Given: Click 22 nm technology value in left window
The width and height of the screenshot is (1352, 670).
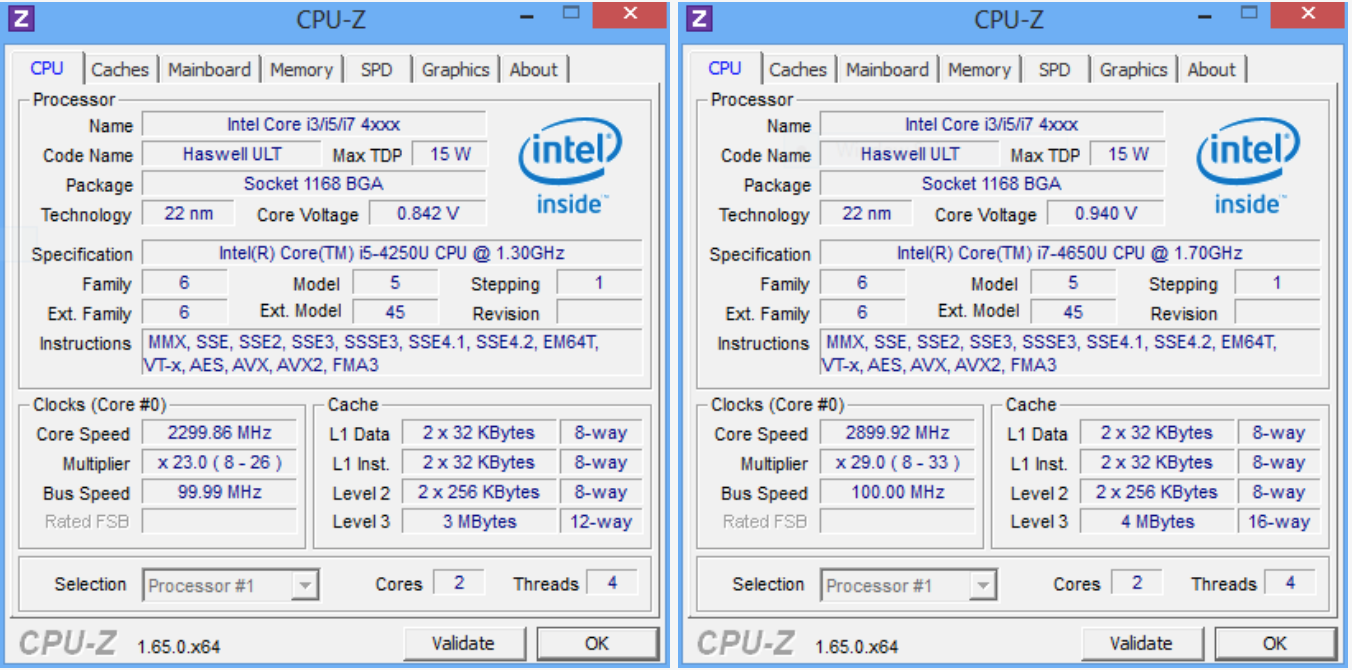Looking at the screenshot, I should click(188, 213).
